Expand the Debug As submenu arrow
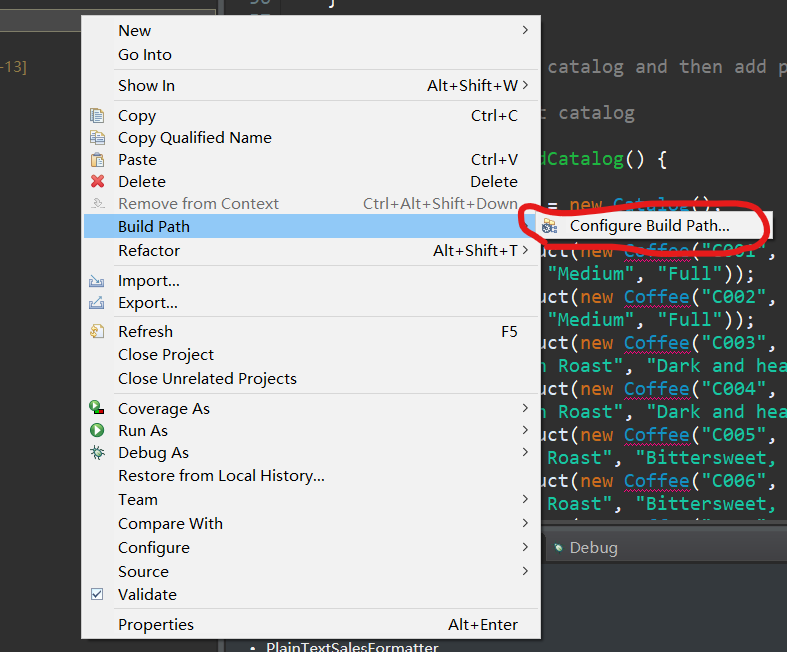Viewport: 787px width, 652px height. [525, 452]
